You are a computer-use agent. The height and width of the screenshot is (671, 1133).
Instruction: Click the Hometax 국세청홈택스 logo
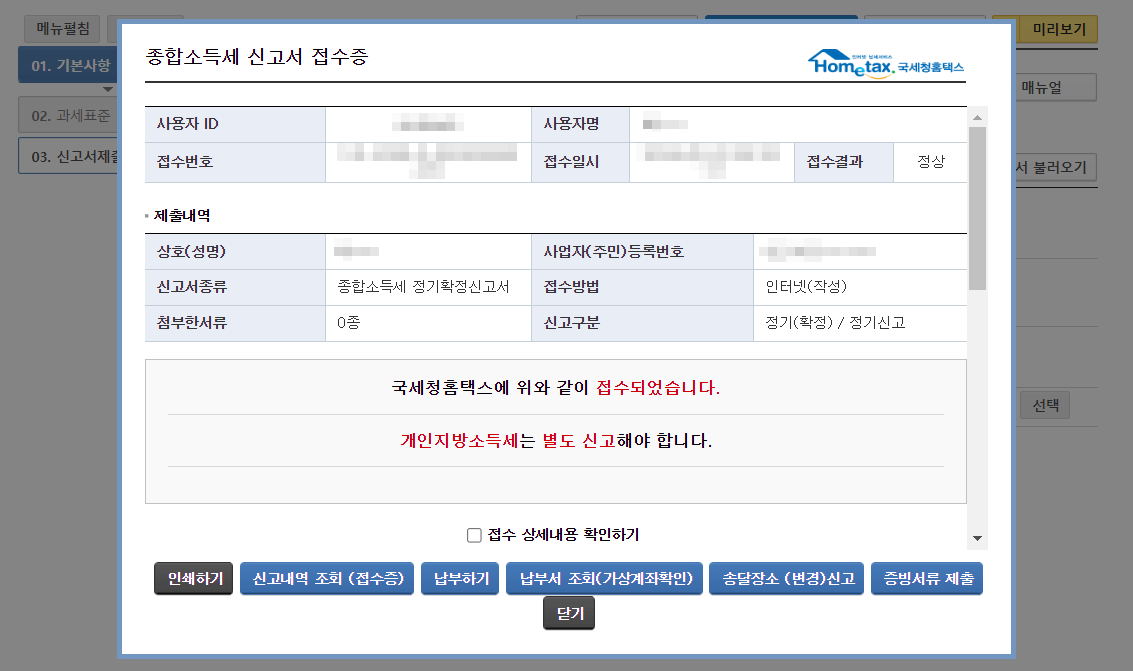[x=885, y=61]
